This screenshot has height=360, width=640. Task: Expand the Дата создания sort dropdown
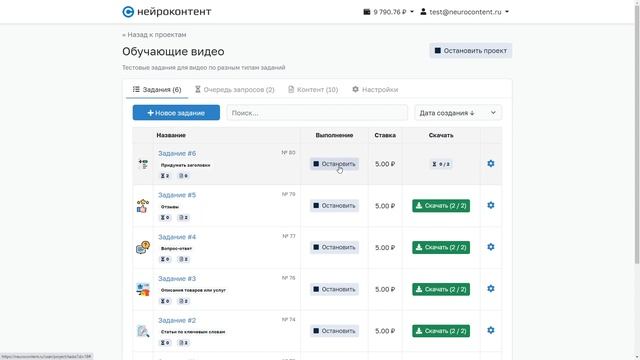[458, 113]
